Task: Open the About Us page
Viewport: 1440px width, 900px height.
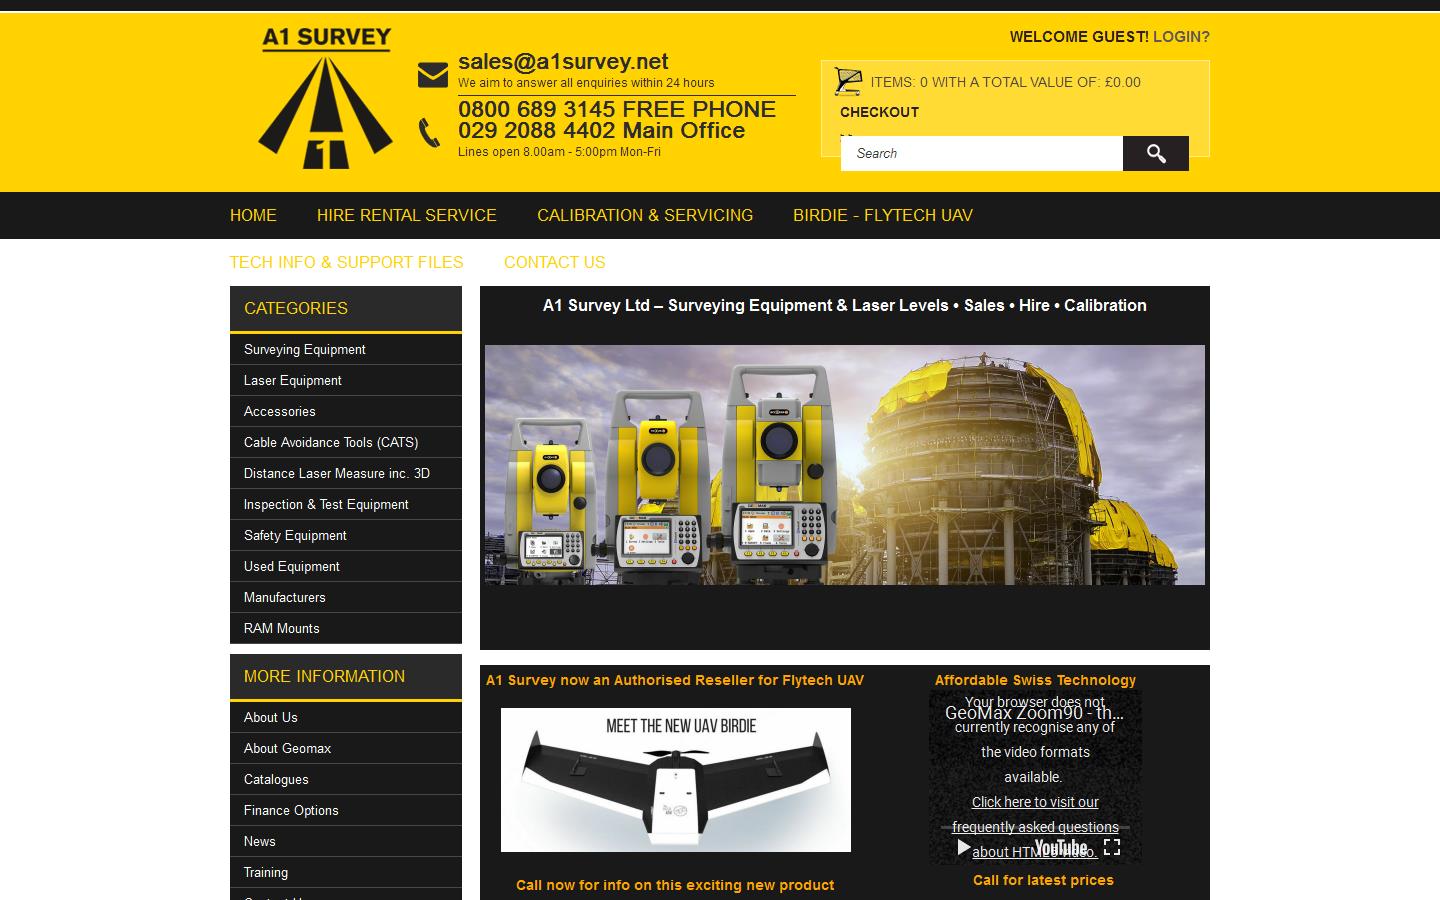Action: click(270, 717)
